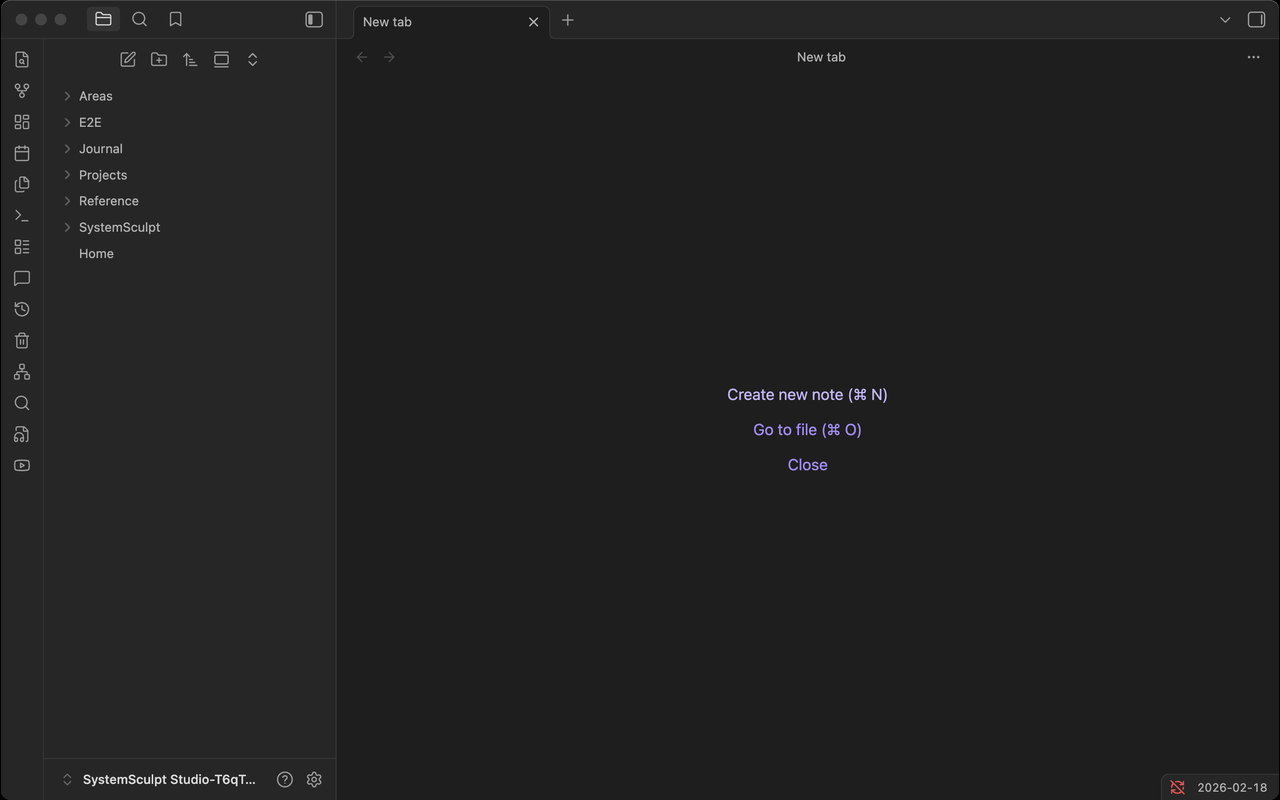Launch the terminal from the left ribbon
This screenshot has height=800, width=1280.
21,215
